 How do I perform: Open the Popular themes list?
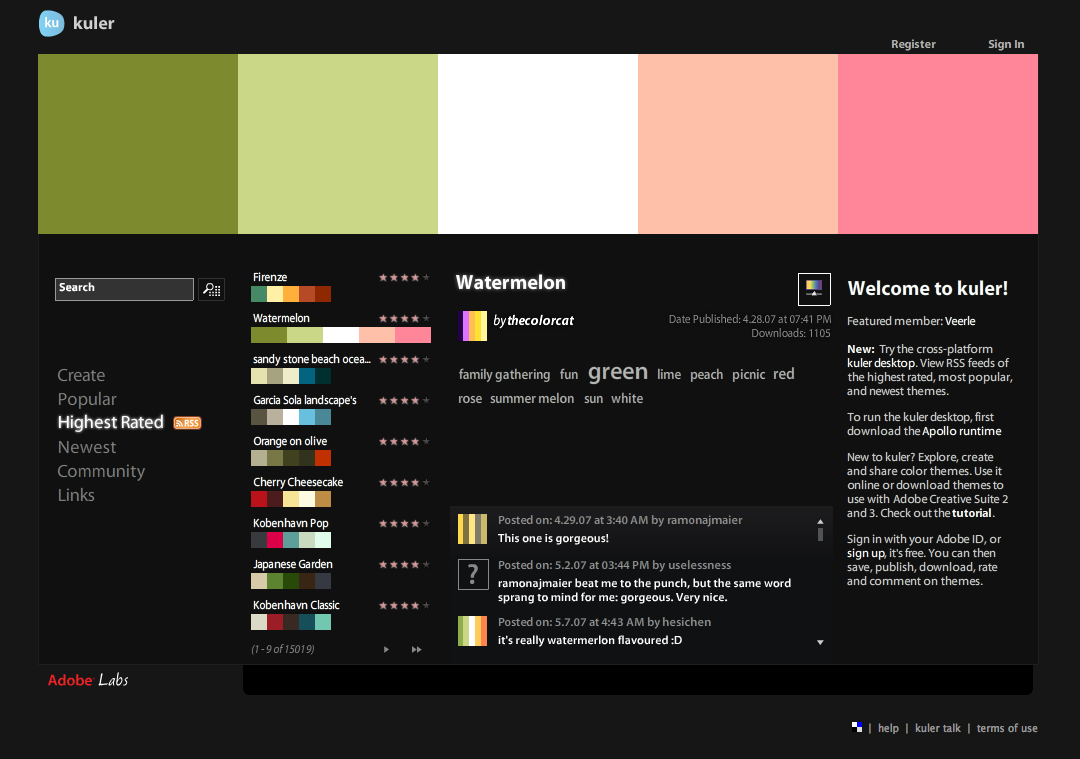pos(87,399)
